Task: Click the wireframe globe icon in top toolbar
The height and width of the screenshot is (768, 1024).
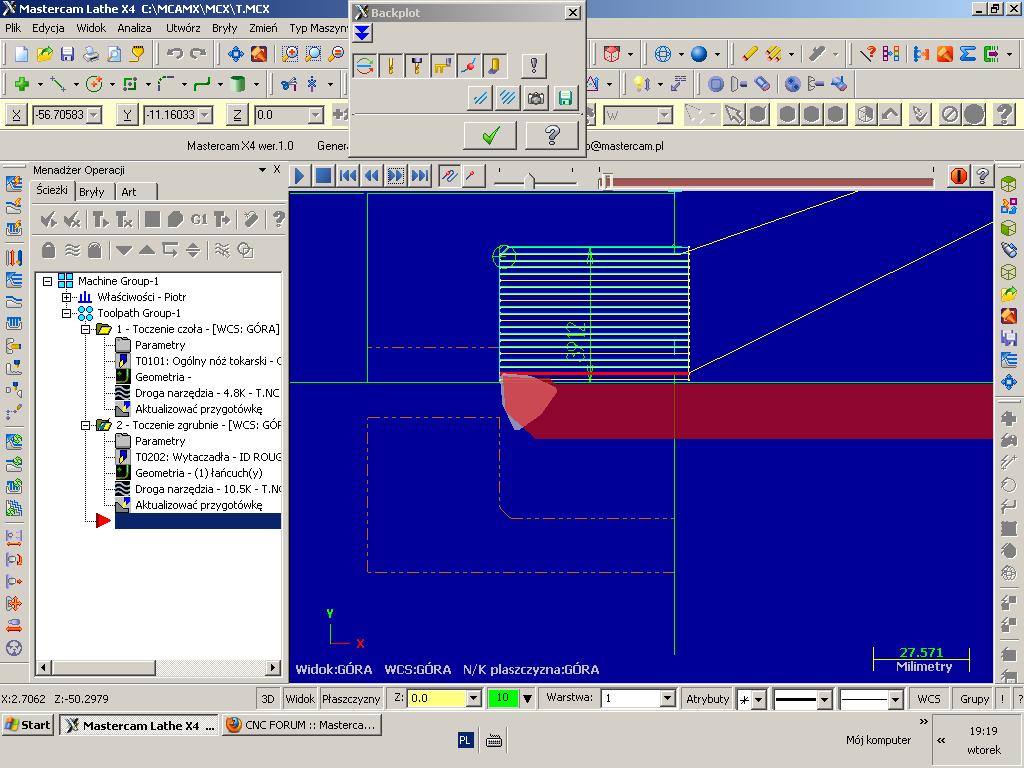Action: click(663, 54)
